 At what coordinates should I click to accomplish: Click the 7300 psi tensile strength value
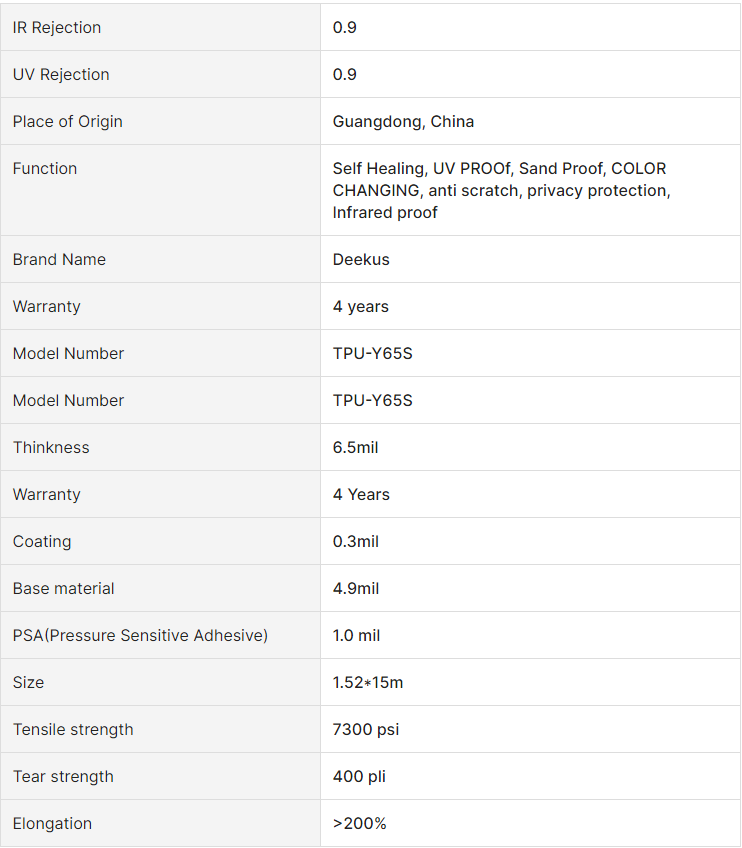coord(366,730)
